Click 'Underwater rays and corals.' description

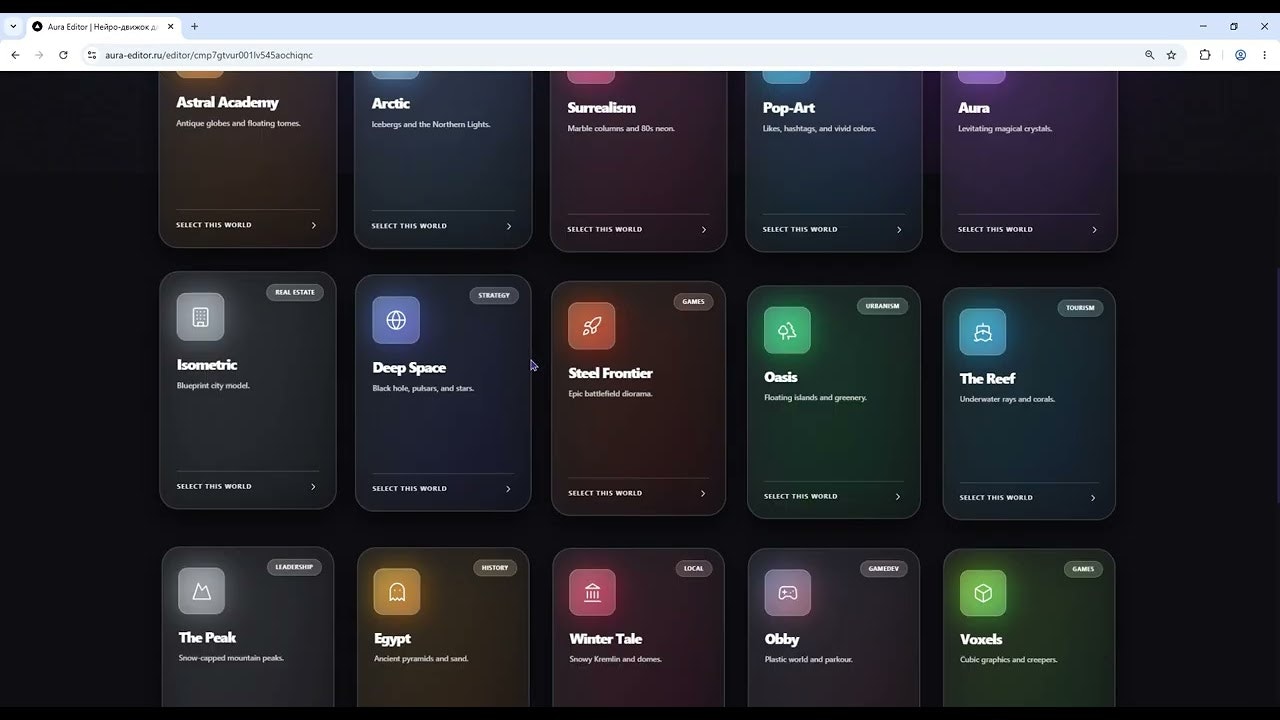pyautogui.click(x=1007, y=399)
